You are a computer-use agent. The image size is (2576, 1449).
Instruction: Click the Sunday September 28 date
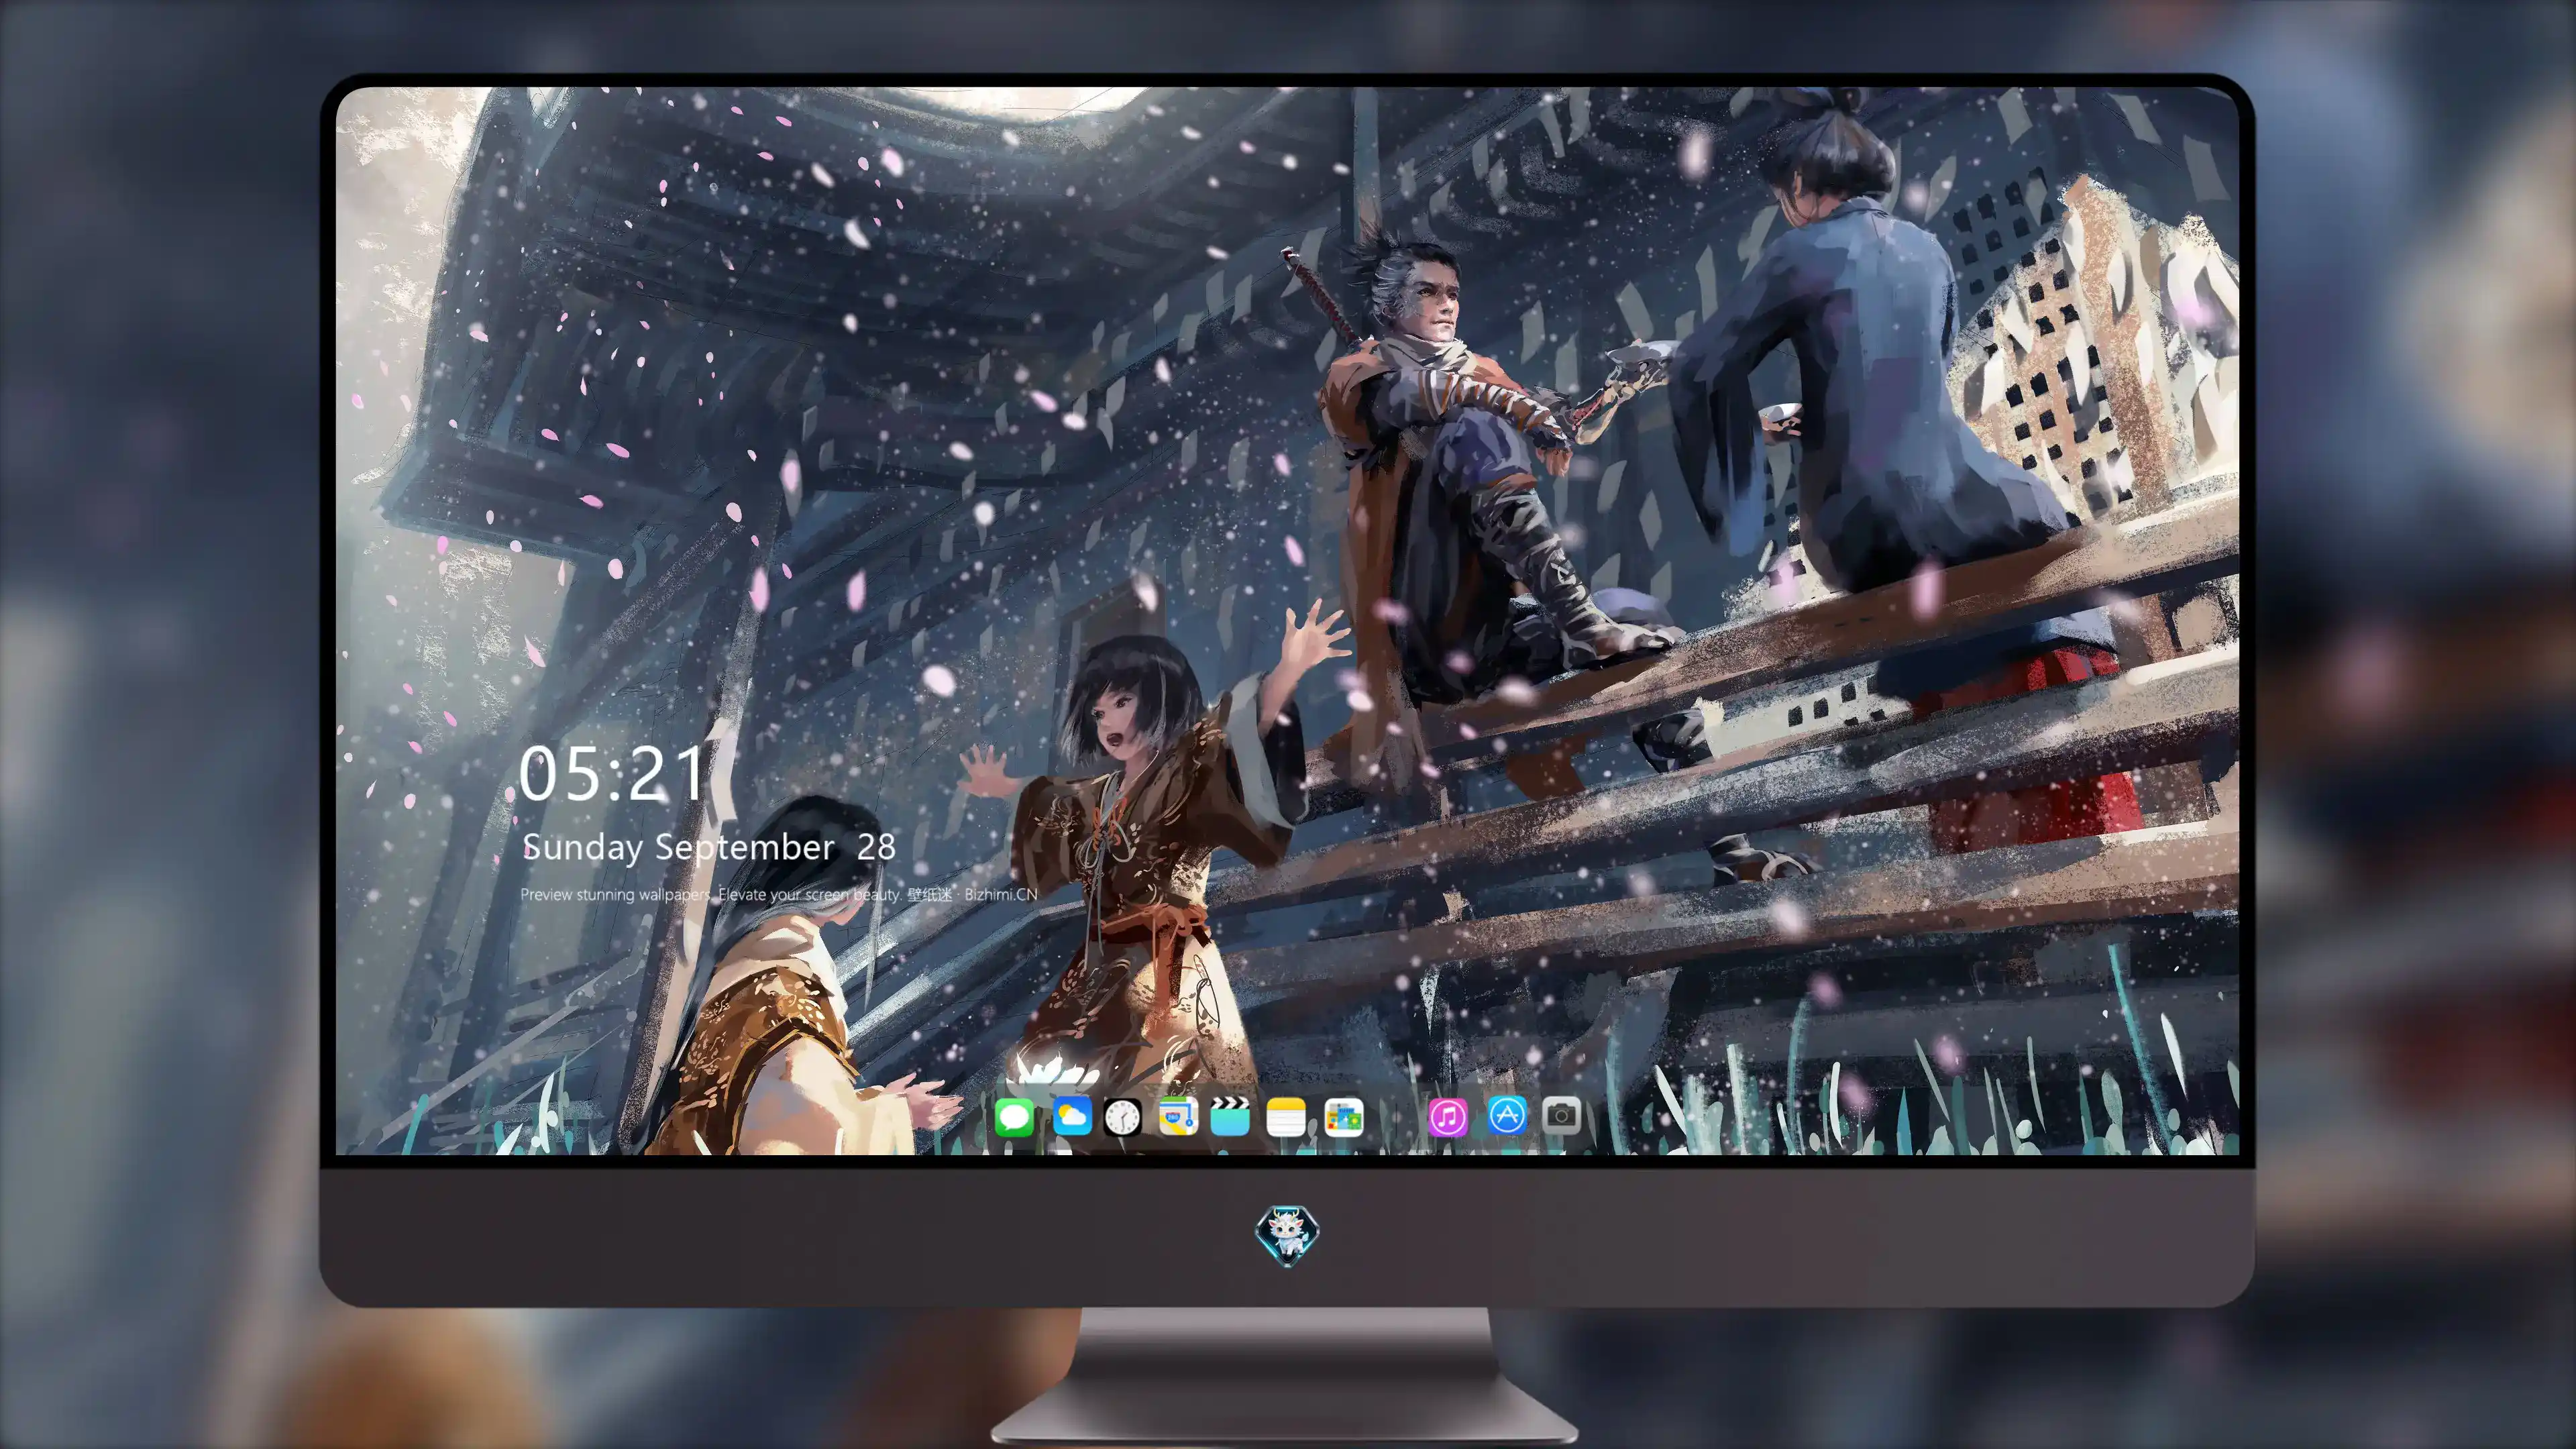709,848
